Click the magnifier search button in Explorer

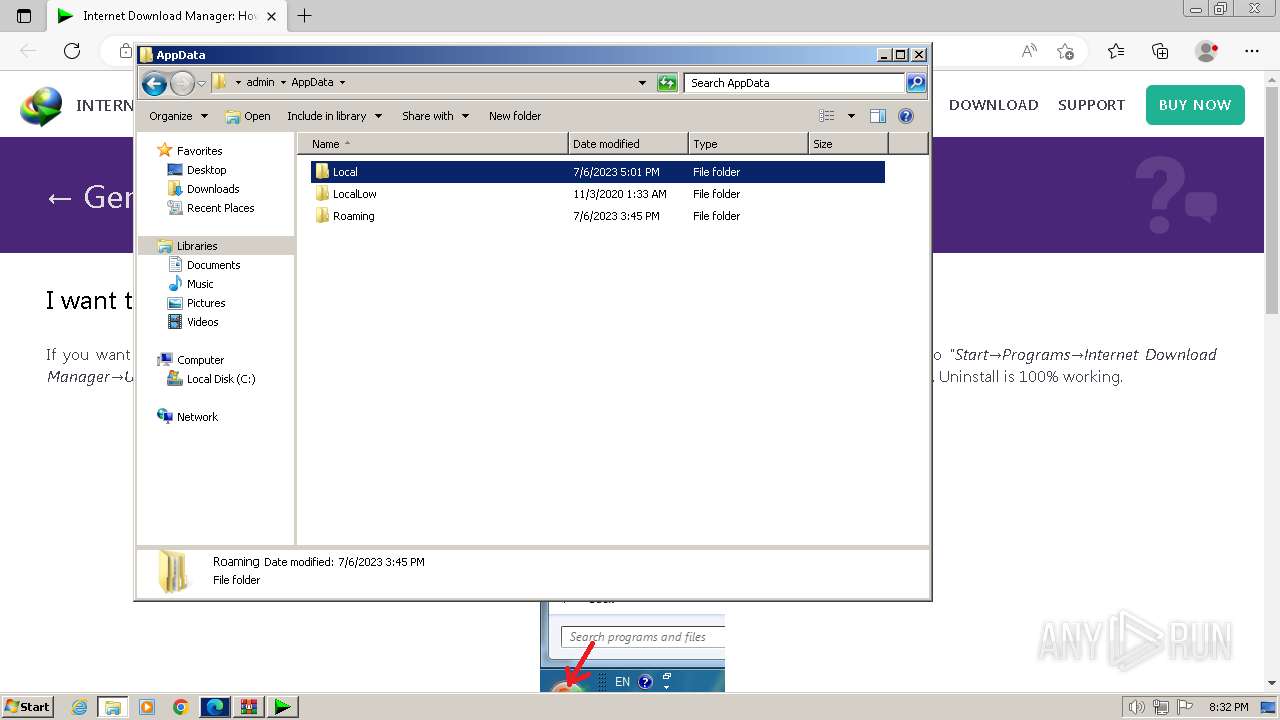coord(916,83)
